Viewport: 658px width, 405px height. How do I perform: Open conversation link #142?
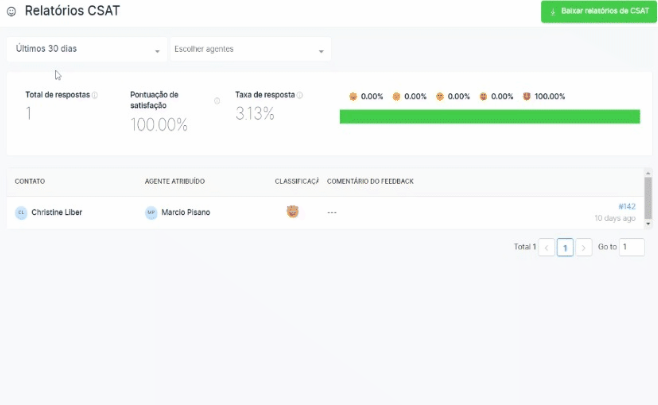click(626, 206)
